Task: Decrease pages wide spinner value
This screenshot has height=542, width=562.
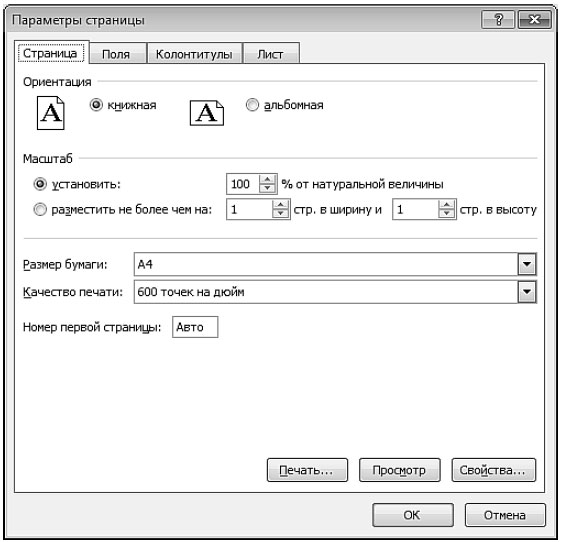Action: [x=280, y=214]
